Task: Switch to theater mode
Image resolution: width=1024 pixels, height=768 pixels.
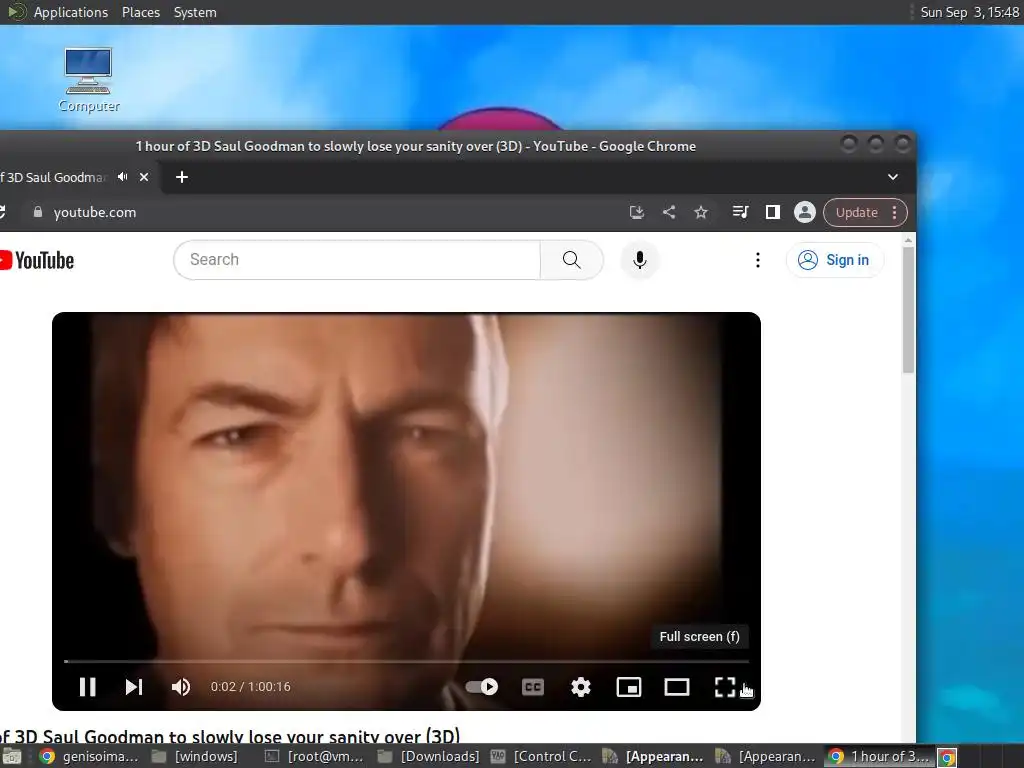Action: (x=677, y=687)
